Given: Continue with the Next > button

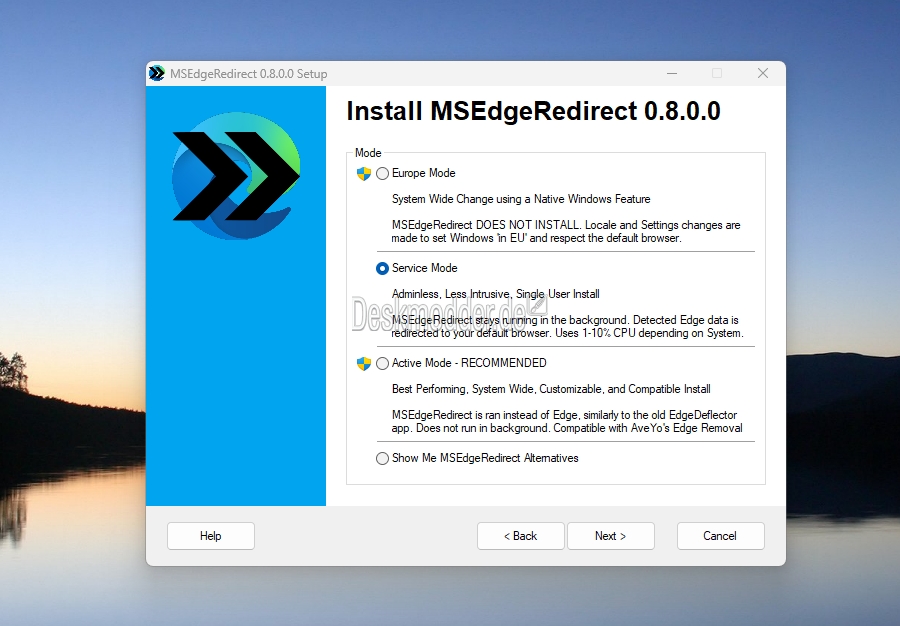Looking at the screenshot, I should tap(611, 536).
